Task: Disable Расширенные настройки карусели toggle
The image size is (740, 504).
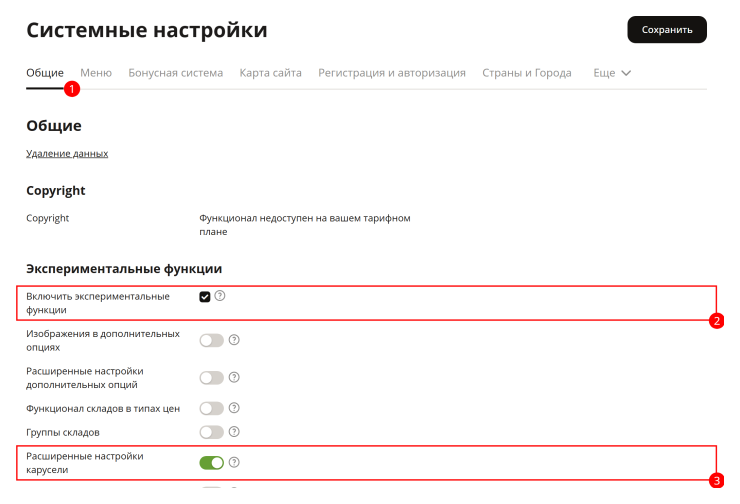Action: point(211,463)
